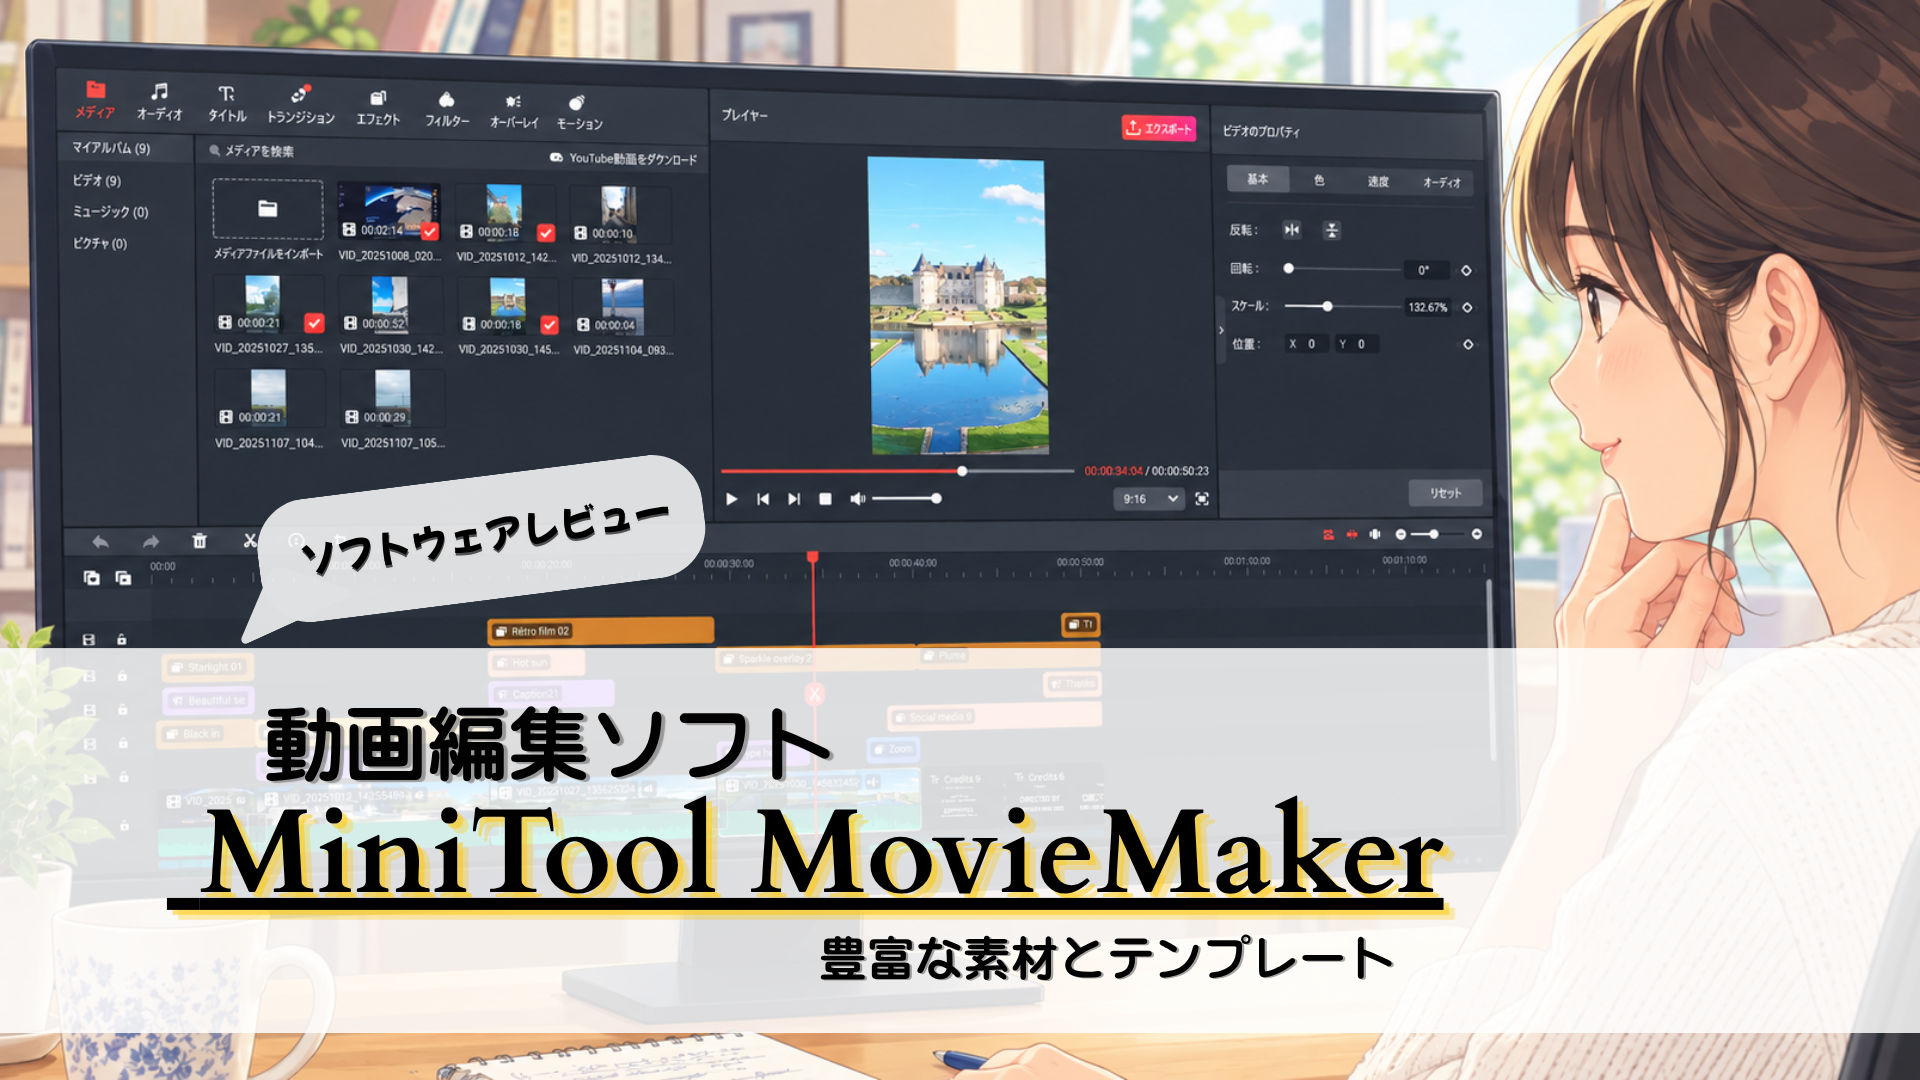
Task: Switch to the 速度 speed tab
Action: [1378, 181]
